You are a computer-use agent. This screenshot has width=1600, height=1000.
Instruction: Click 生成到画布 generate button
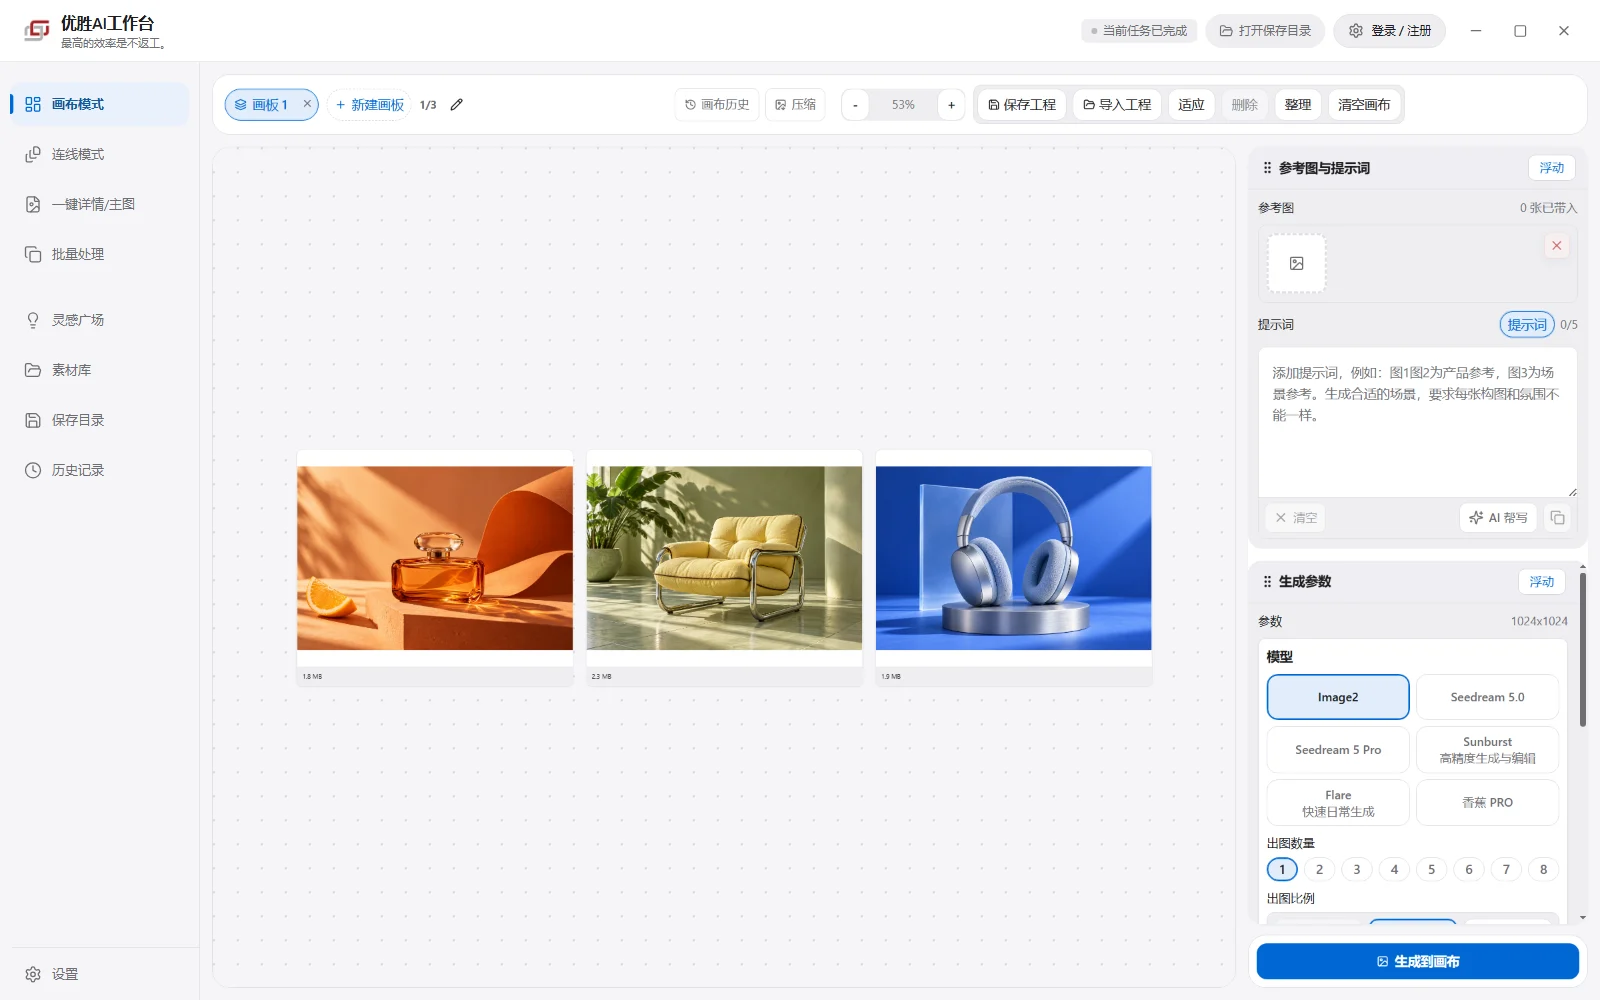pyautogui.click(x=1418, y=961)
